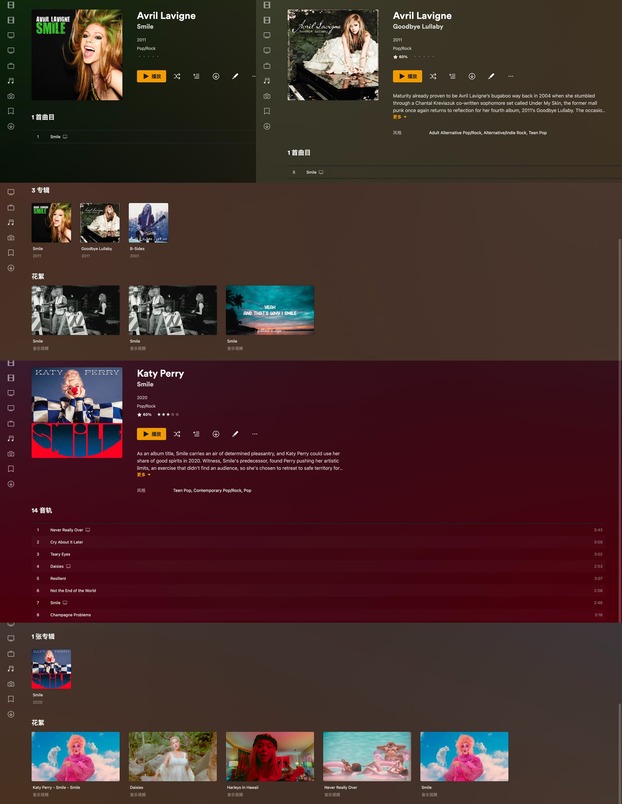Open the Teen Pop, Contemporary Pop/Rock, Pop genre text
Image resolution: width=622 pixels, height=804 pixels.
[x=212, y=491]
